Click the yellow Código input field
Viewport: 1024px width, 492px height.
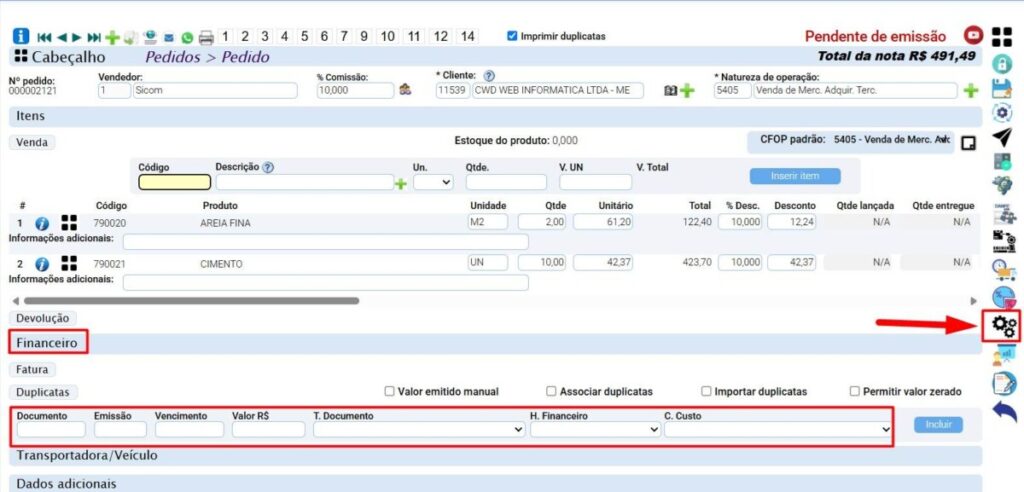(174, 182)
